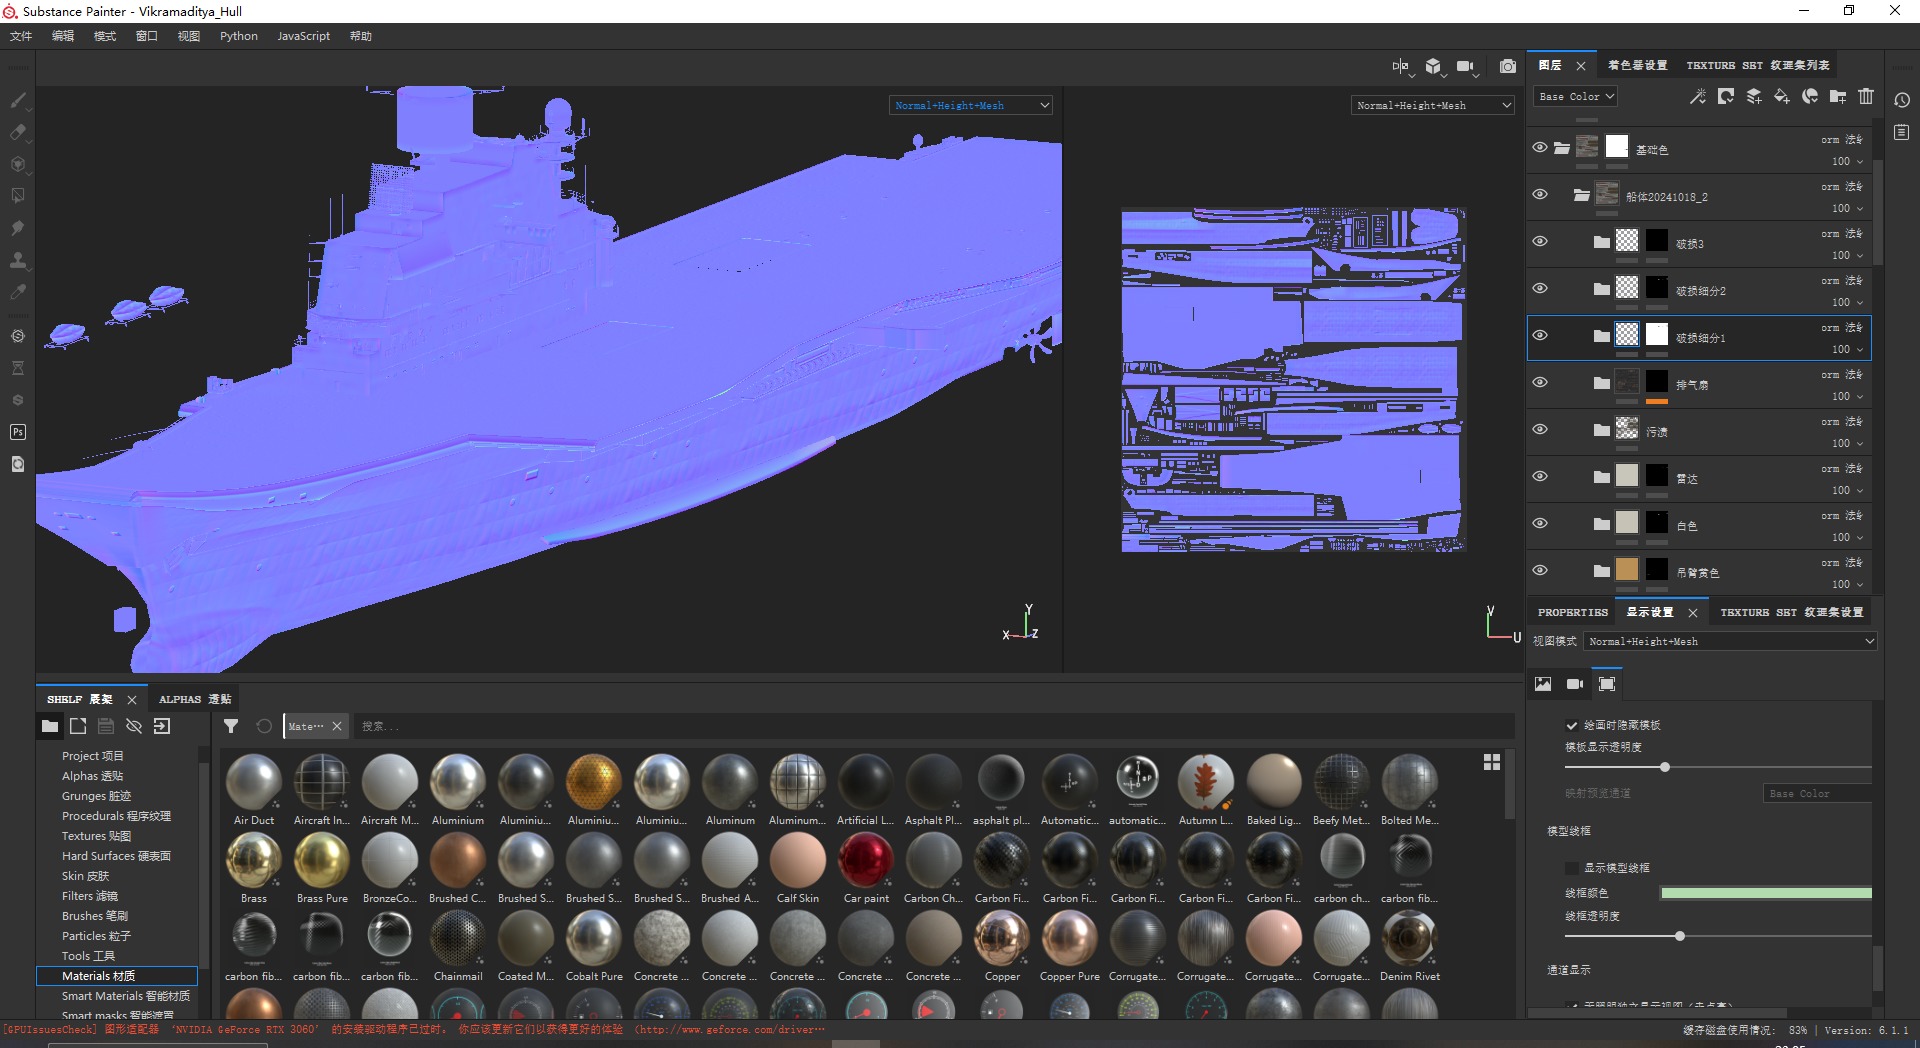The image size is (1920, 1048).
Task: Delete the selected layer with trash icon
Action: (x=1866, y=96)
